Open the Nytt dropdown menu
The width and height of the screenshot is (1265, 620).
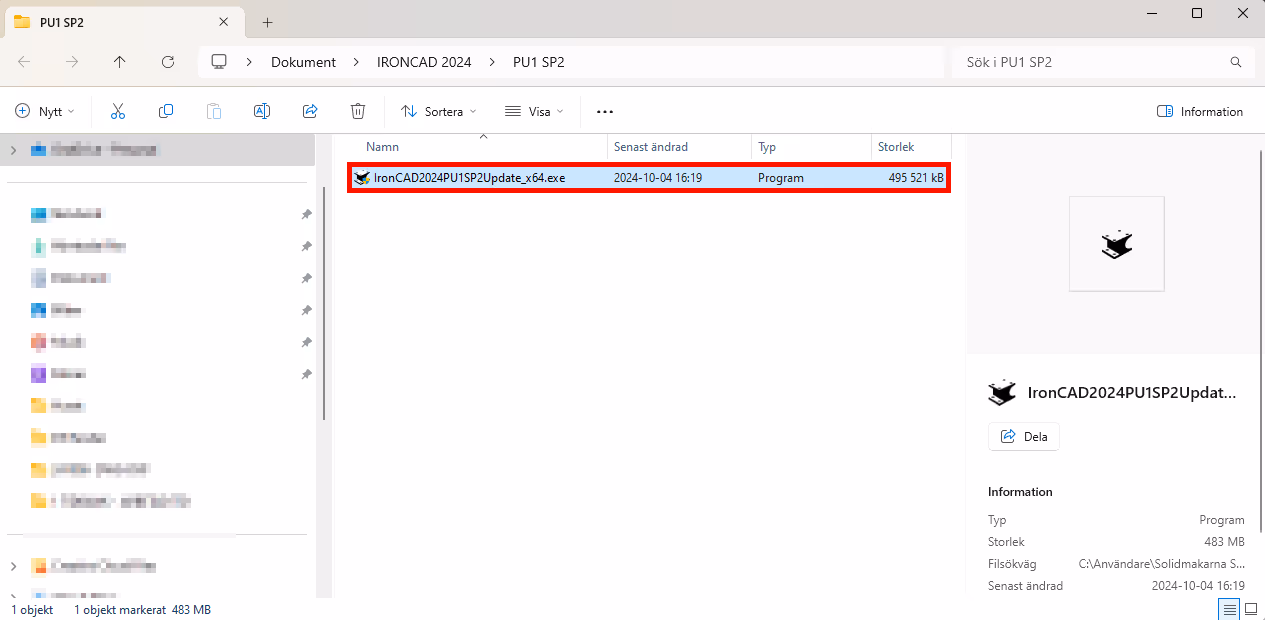tap(46, 112)
